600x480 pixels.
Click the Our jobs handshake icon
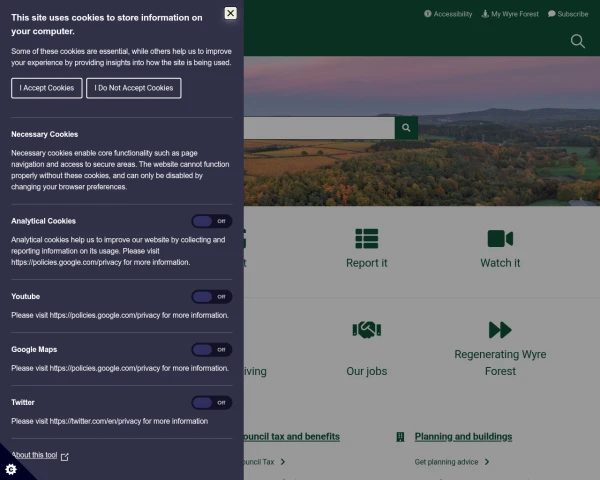click(367, 330)
